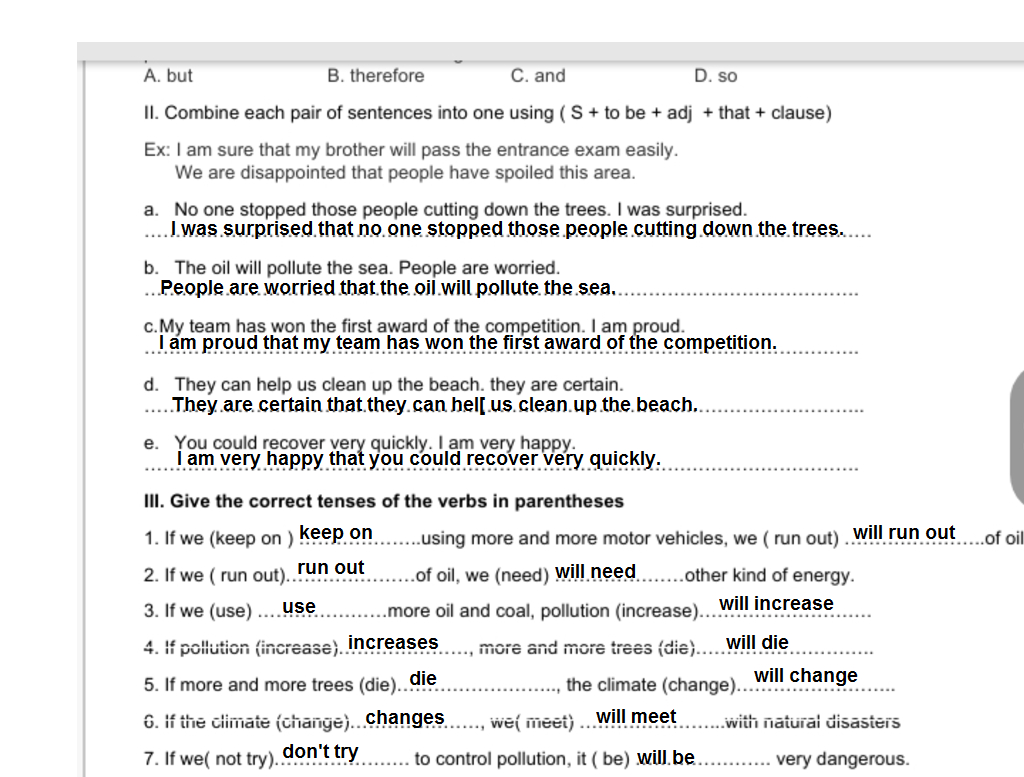Click the text 'more and more trees (die)' in question 4
Image resolution: width=1024 pixels, height=777 pixels.
(x=586, y=648)
